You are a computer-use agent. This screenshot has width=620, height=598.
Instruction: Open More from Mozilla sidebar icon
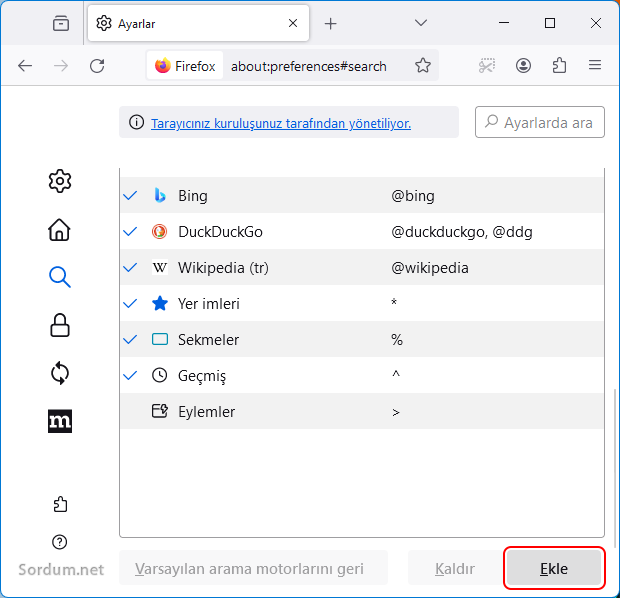[x=60, y=421]
